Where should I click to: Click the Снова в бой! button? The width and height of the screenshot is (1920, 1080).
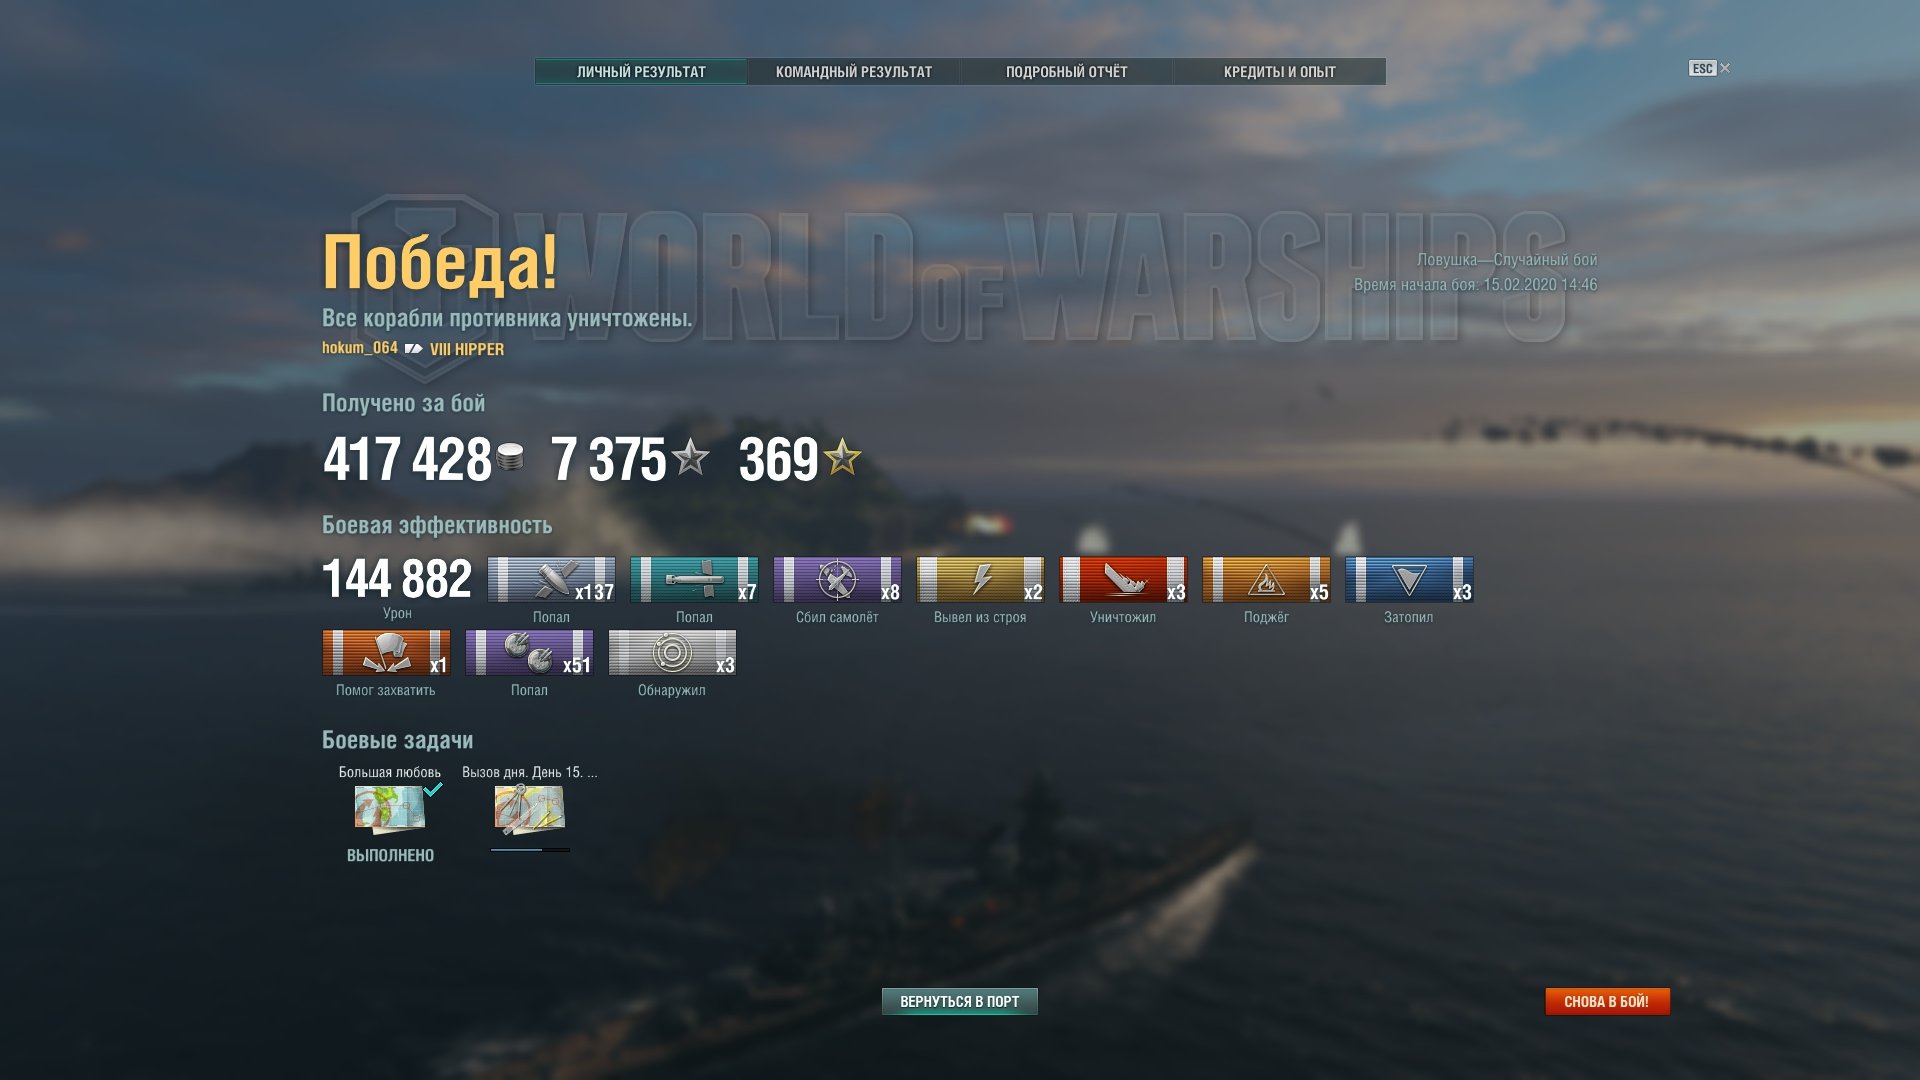1607,1001
